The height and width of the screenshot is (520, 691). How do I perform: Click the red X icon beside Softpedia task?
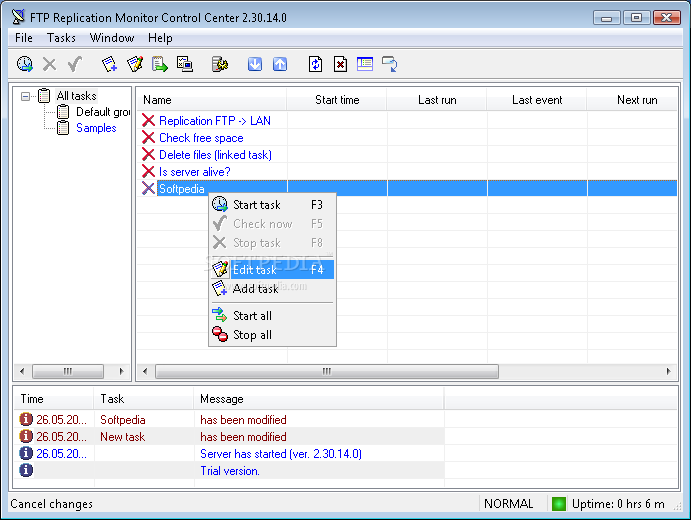[149, 188]
